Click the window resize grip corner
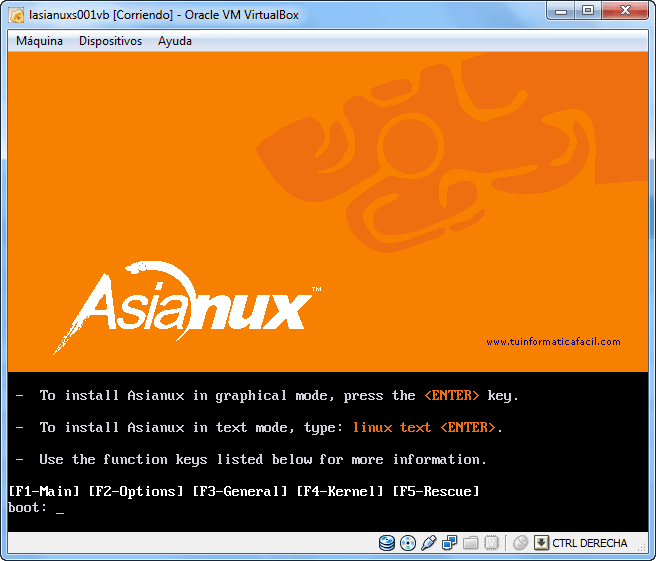Screen dimensions: 656x561 pos(642,546)
